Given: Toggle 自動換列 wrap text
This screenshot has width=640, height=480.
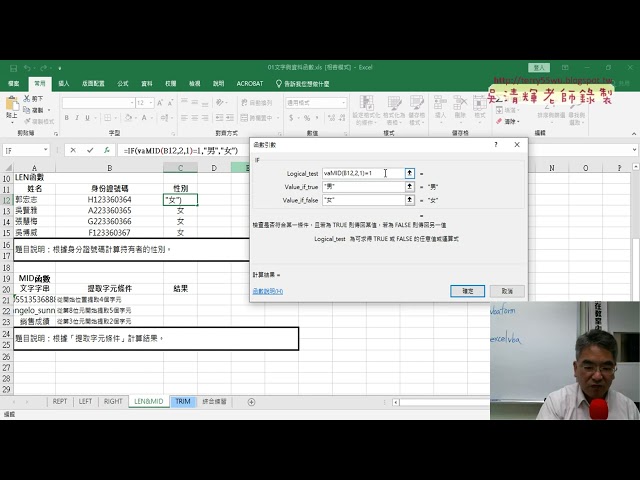Looking at the screenshot, I should [256, 103].
